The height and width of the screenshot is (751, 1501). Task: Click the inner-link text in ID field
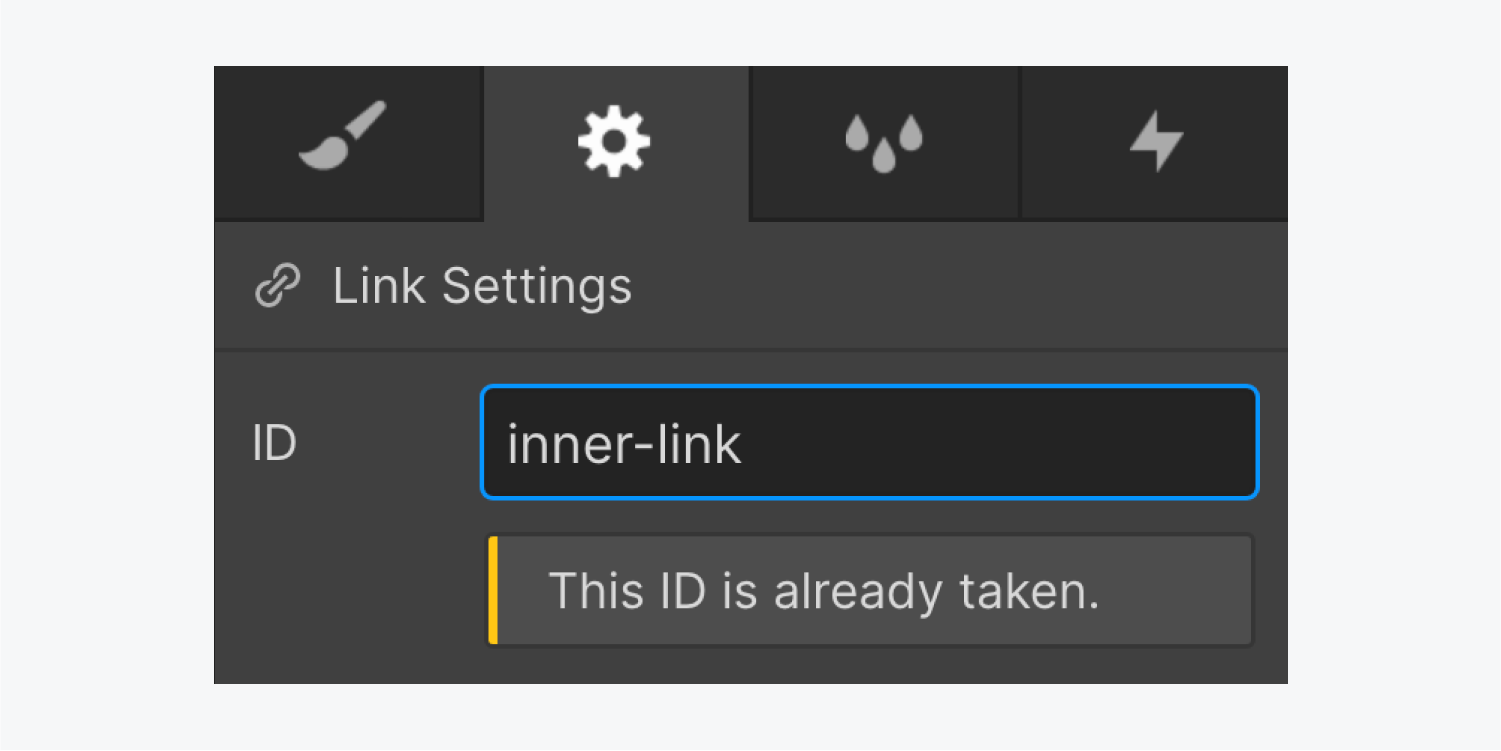coord(624,445)
